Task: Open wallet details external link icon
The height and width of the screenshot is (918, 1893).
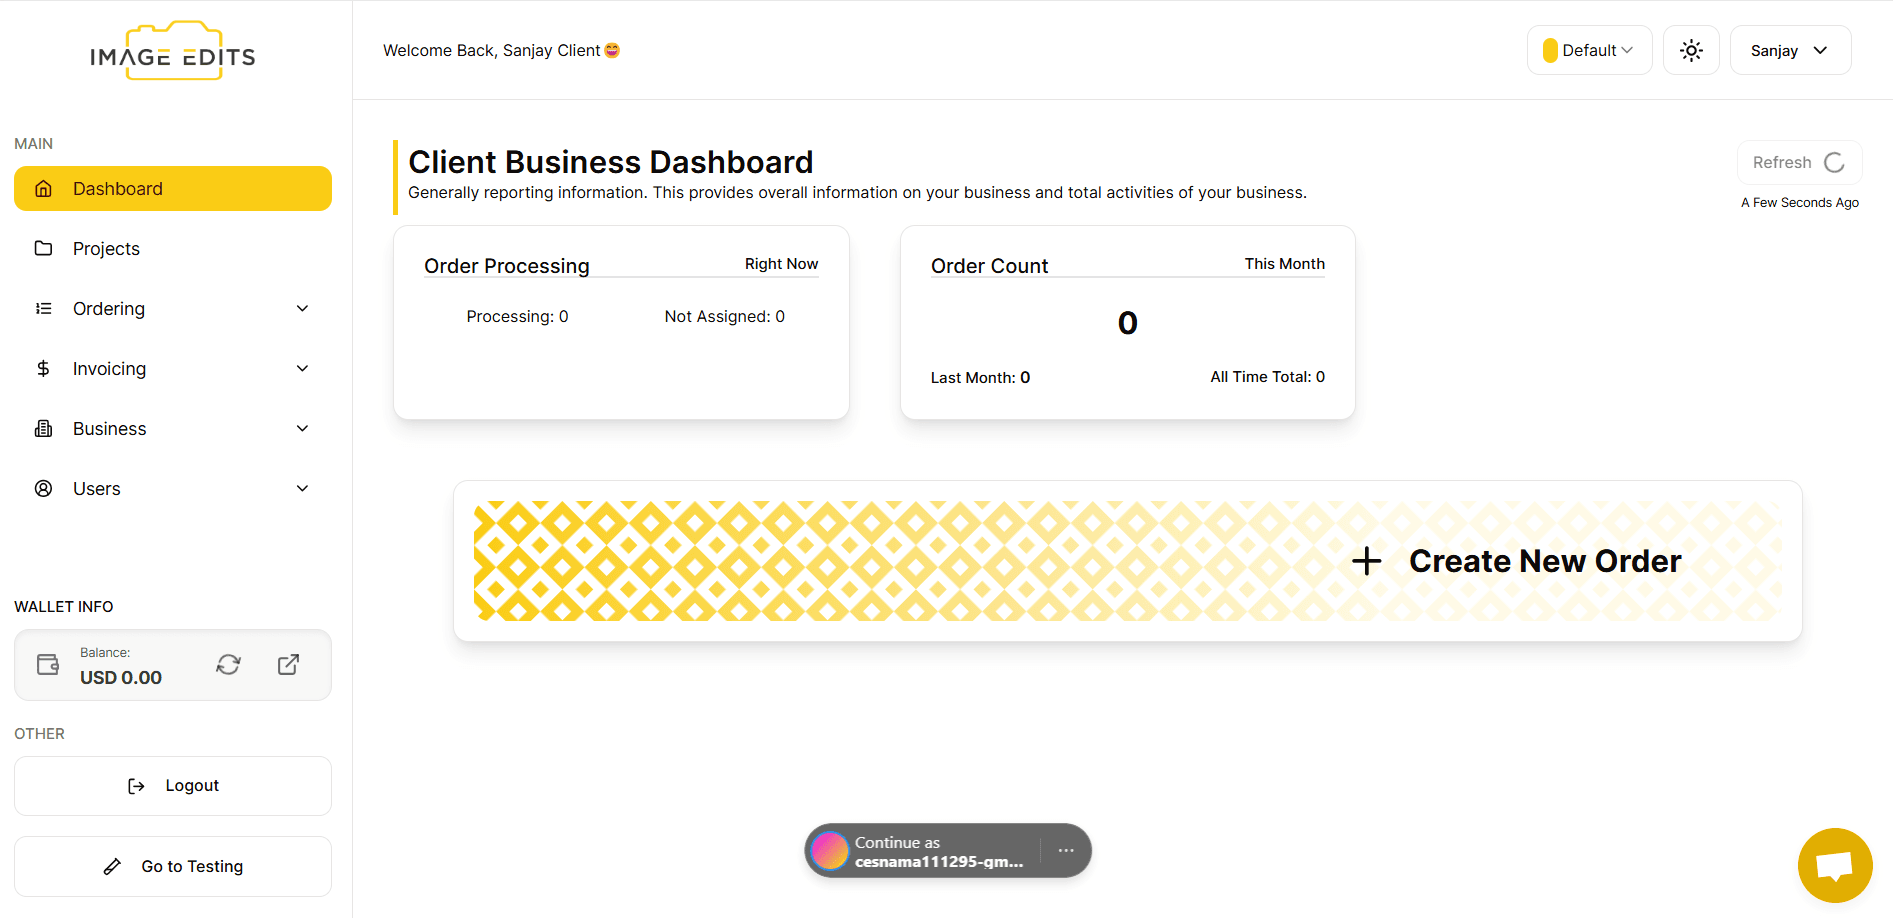Action: [288, 665]
